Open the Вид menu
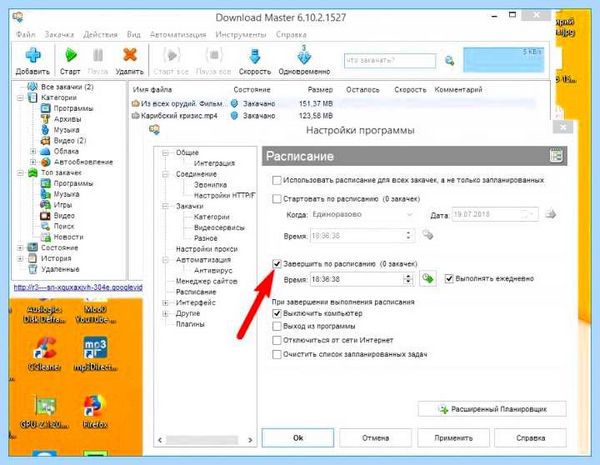 tap(134, 34)
